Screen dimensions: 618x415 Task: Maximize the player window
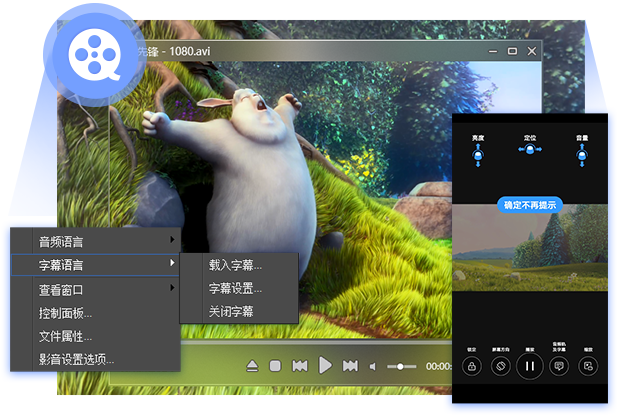(x=512, y=51)
